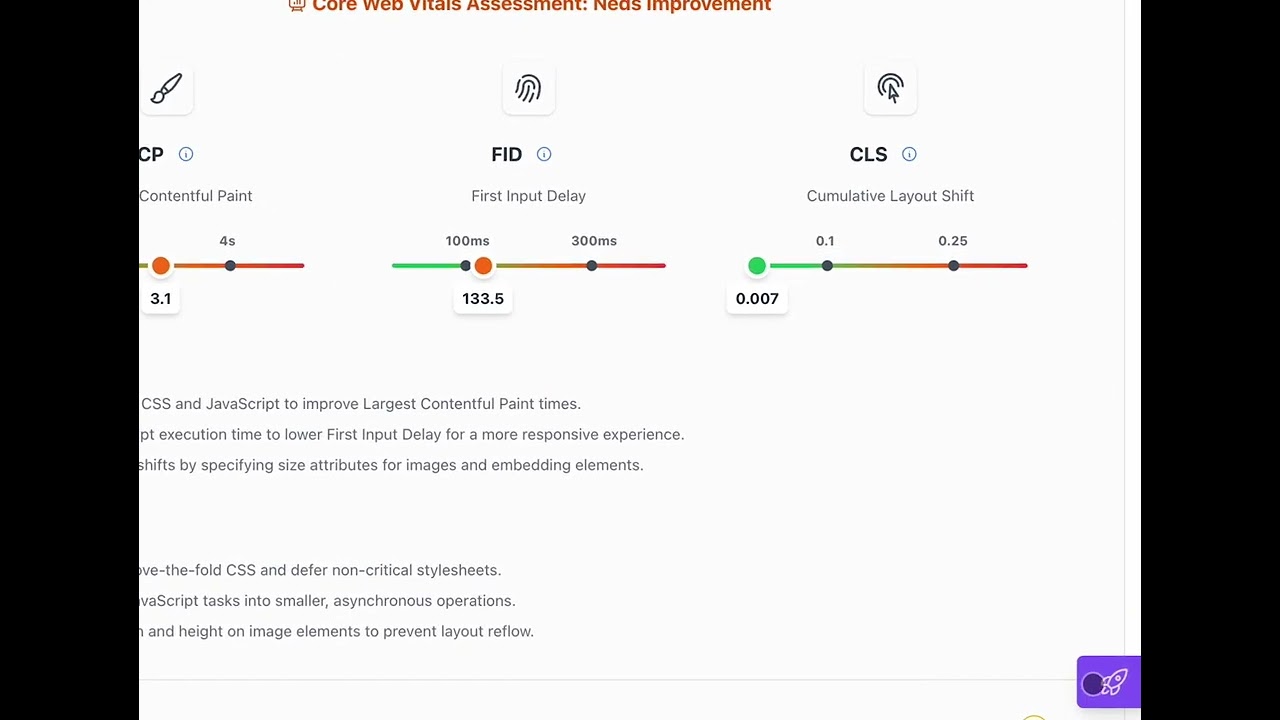Viewport: 1280px width, 720px height.
Task: Open the info icon beside FID
Action: pyautogui.click(x=544, y=154)
